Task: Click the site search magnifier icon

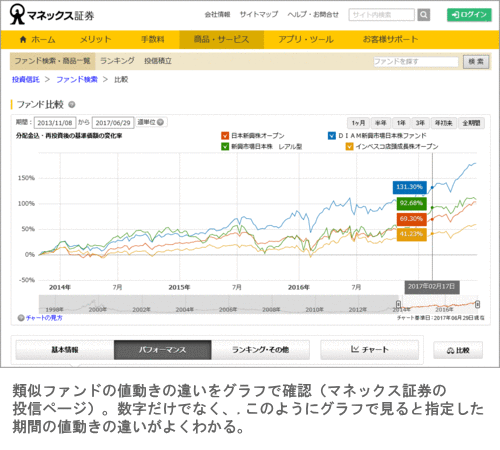Action: coord(424,15)
